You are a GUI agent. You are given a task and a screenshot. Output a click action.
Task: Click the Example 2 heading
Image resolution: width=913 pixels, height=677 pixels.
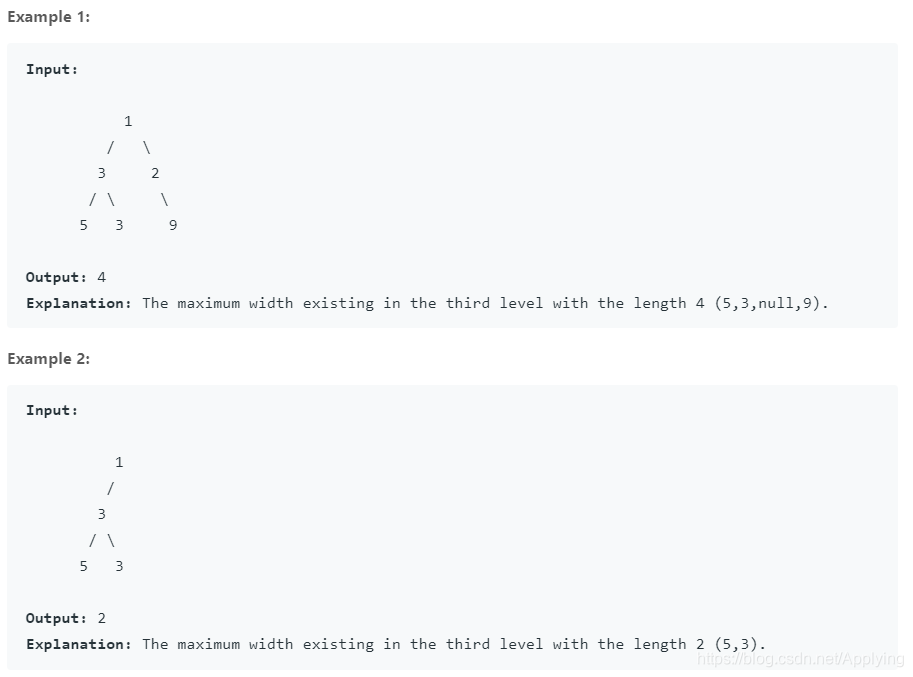[49, 359]
